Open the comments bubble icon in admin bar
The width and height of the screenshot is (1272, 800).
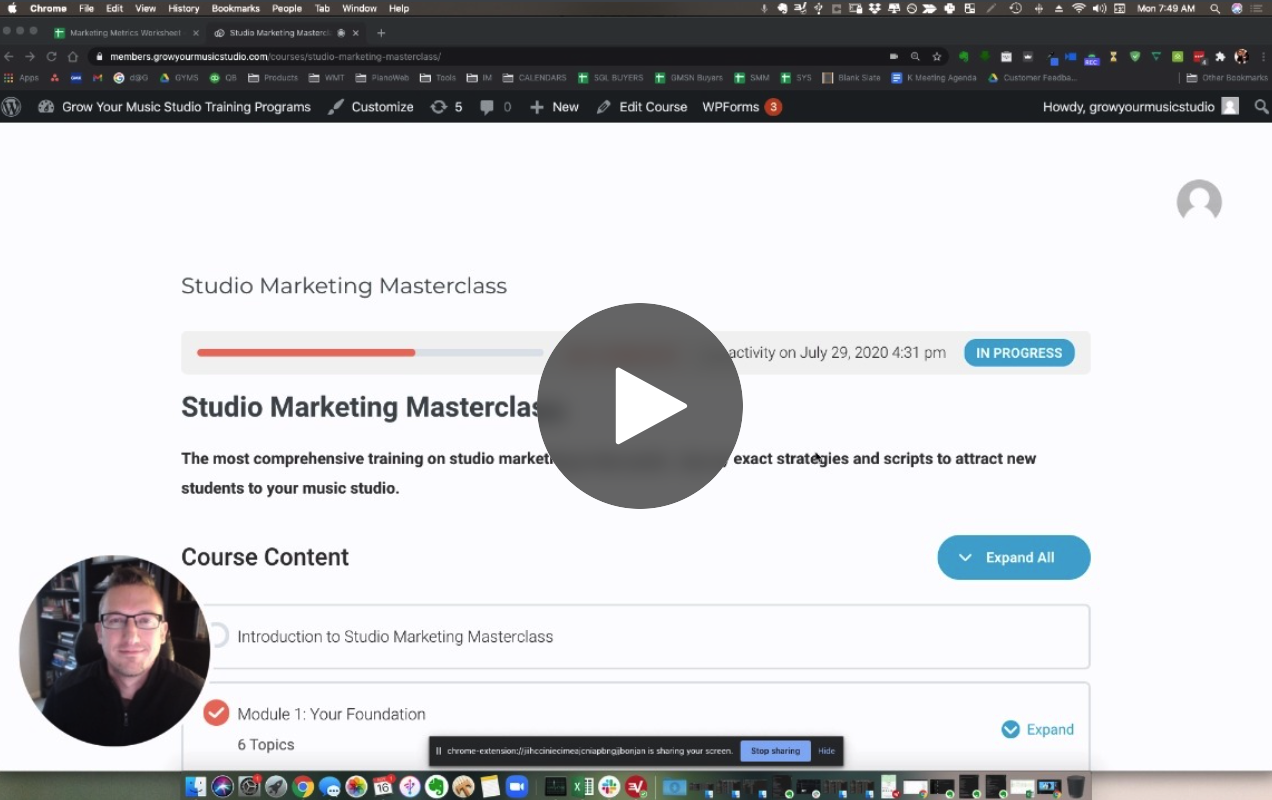(495, 107)
